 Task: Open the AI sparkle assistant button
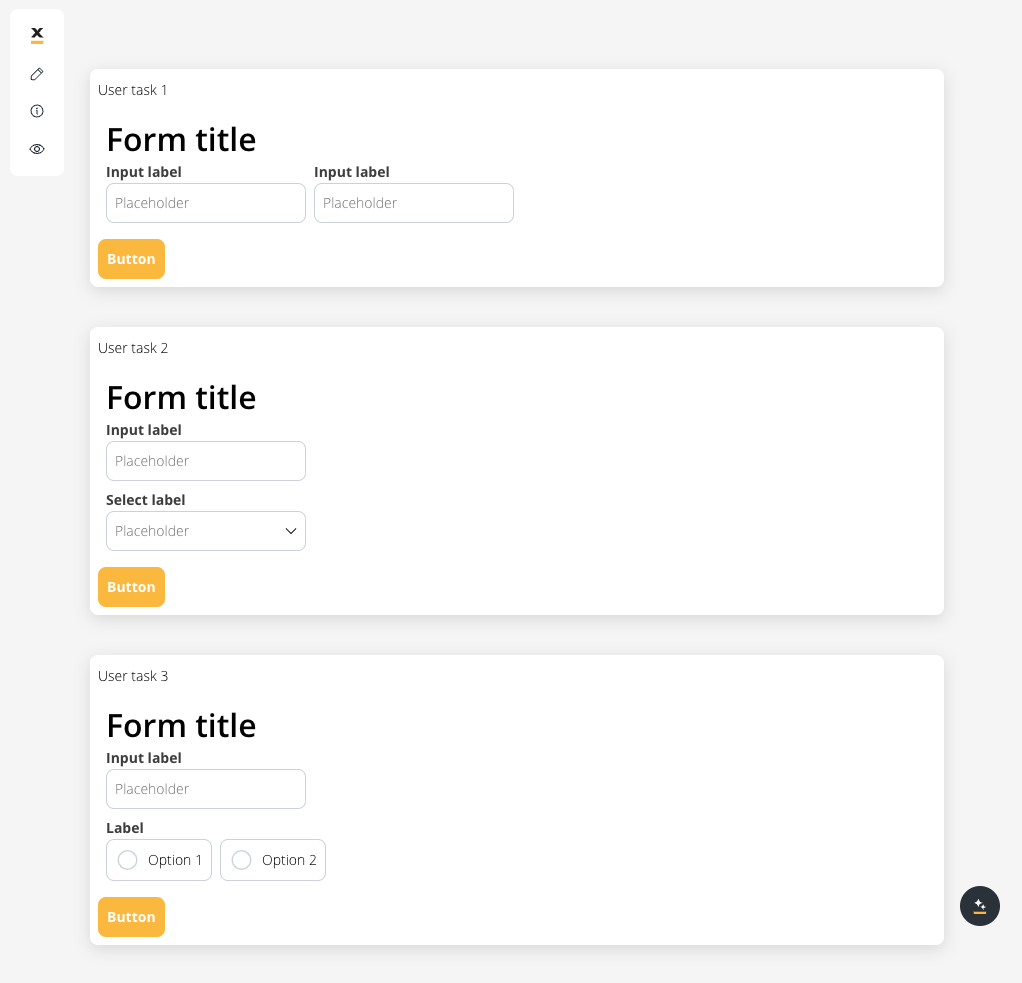(979, 905)
